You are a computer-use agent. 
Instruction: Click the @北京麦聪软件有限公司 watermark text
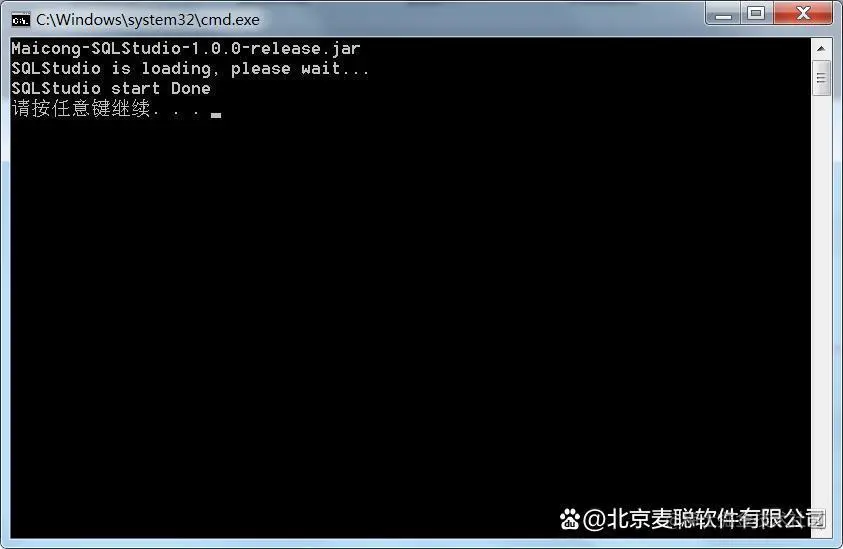pyautogui.click(x=703, y=519)
